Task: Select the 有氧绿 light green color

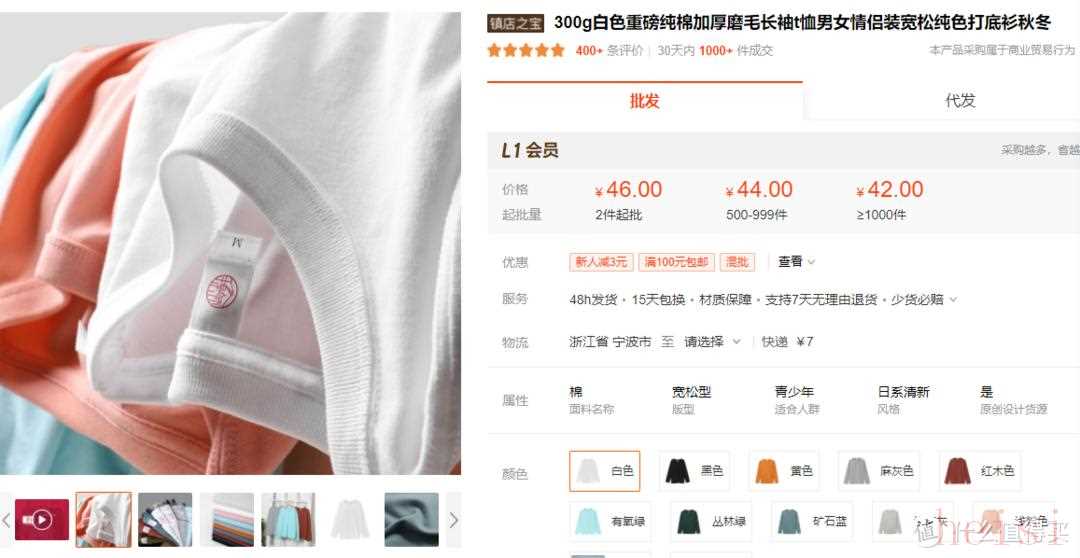Action: point(610,521)
